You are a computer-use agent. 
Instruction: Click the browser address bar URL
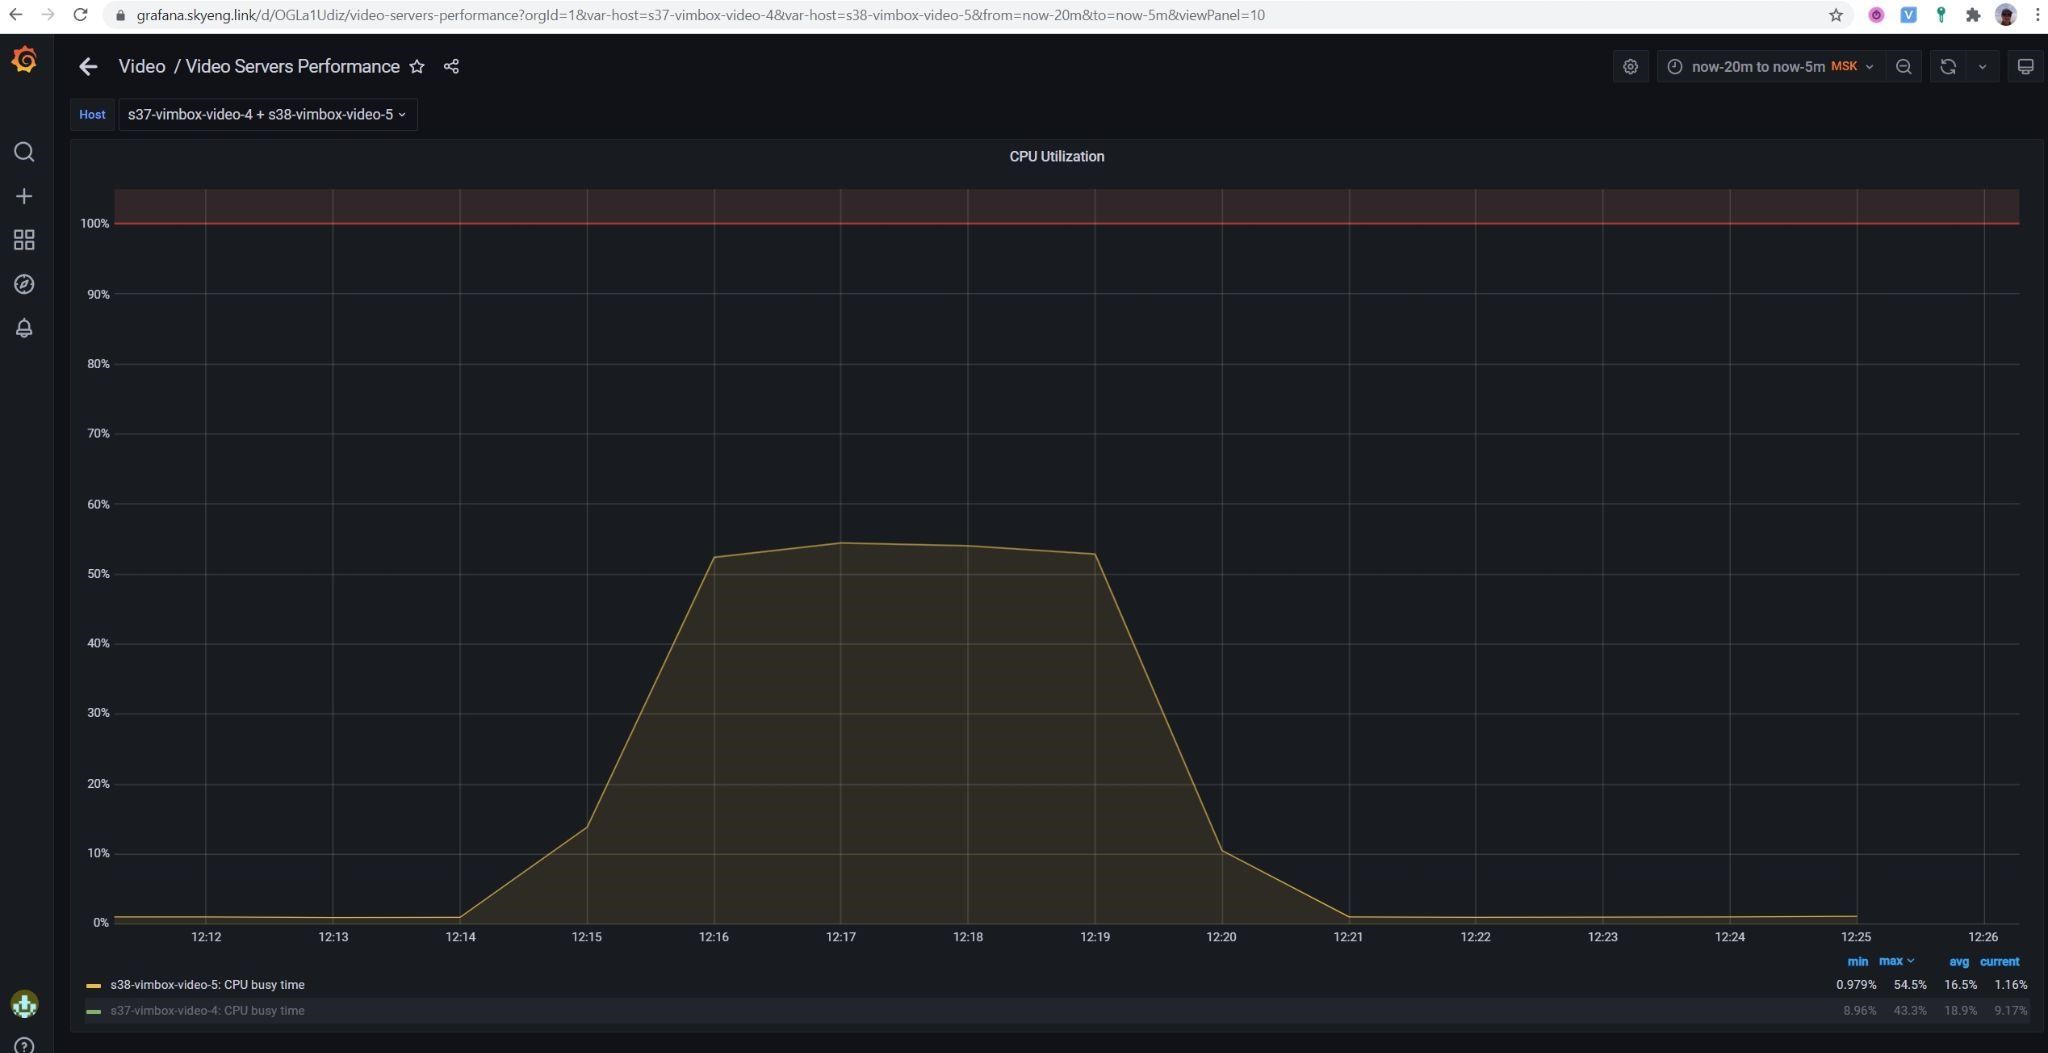[x=700, y=15]
